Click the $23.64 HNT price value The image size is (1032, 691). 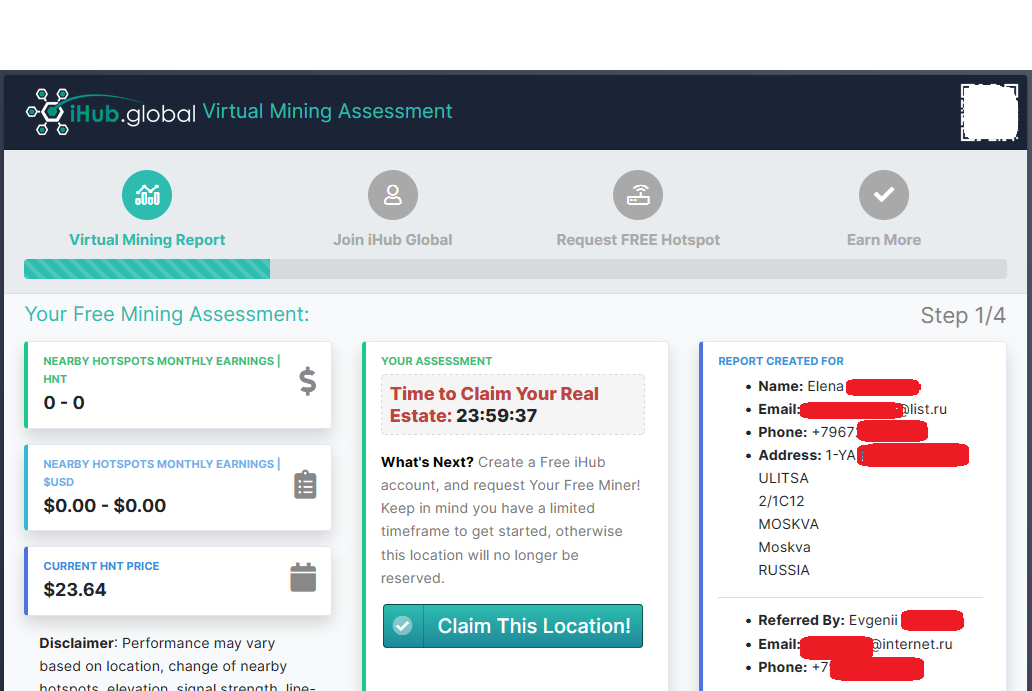click(x=74, y=590)
